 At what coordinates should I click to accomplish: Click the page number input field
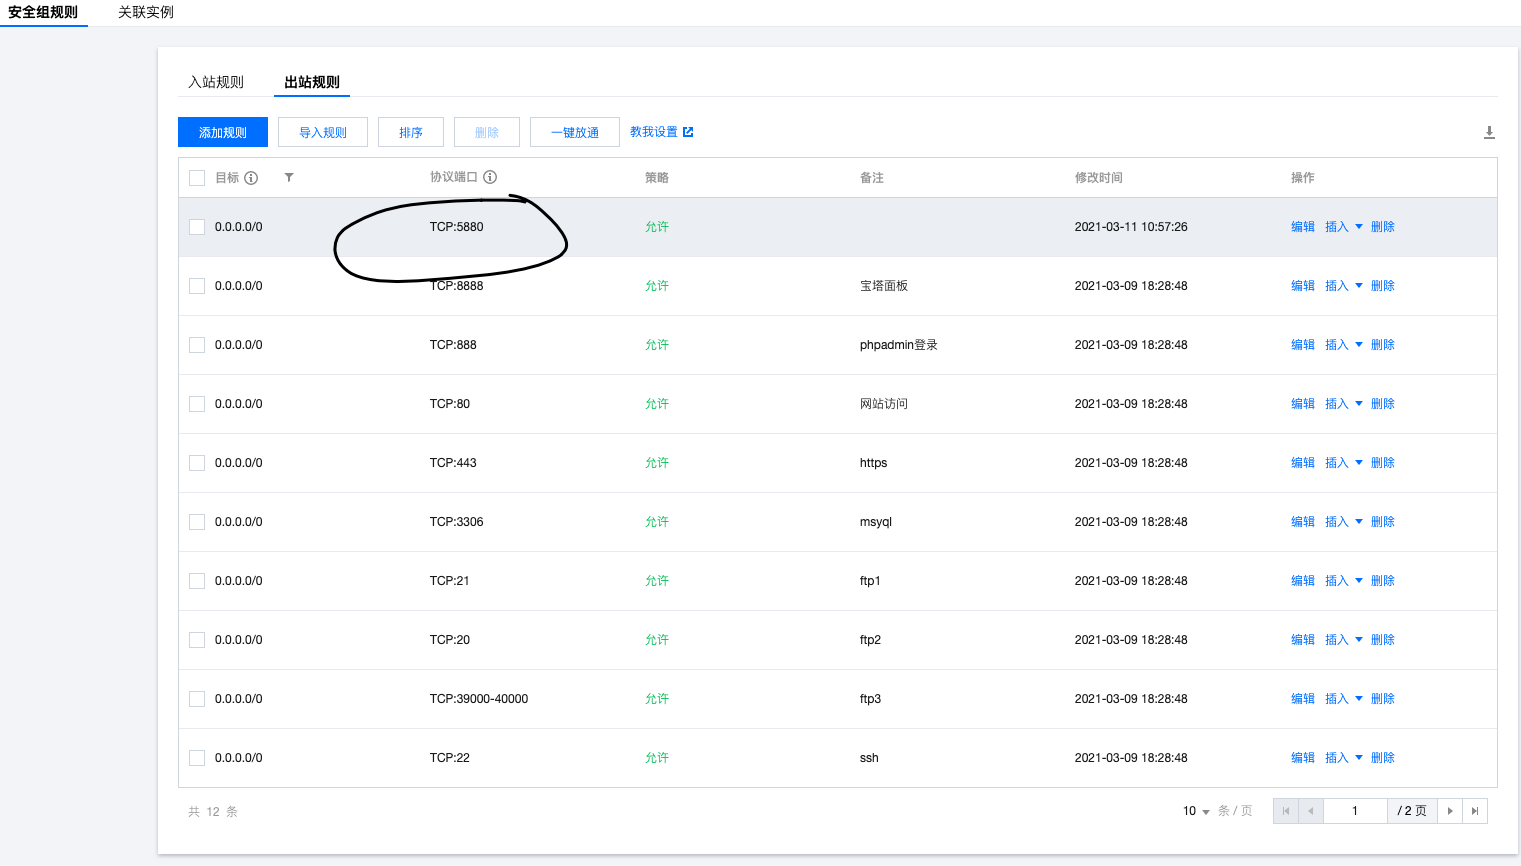(x=1355, y=811)
